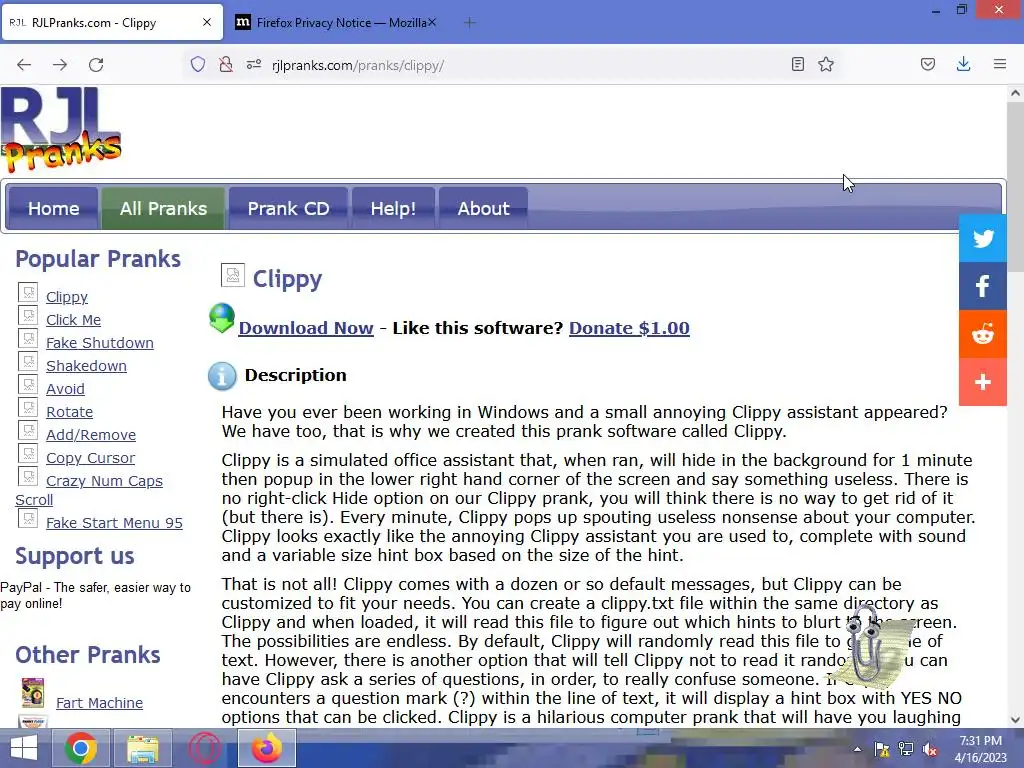Open the Prank CD navigation item
1024x768 pixels.
(x=288, y=208)
